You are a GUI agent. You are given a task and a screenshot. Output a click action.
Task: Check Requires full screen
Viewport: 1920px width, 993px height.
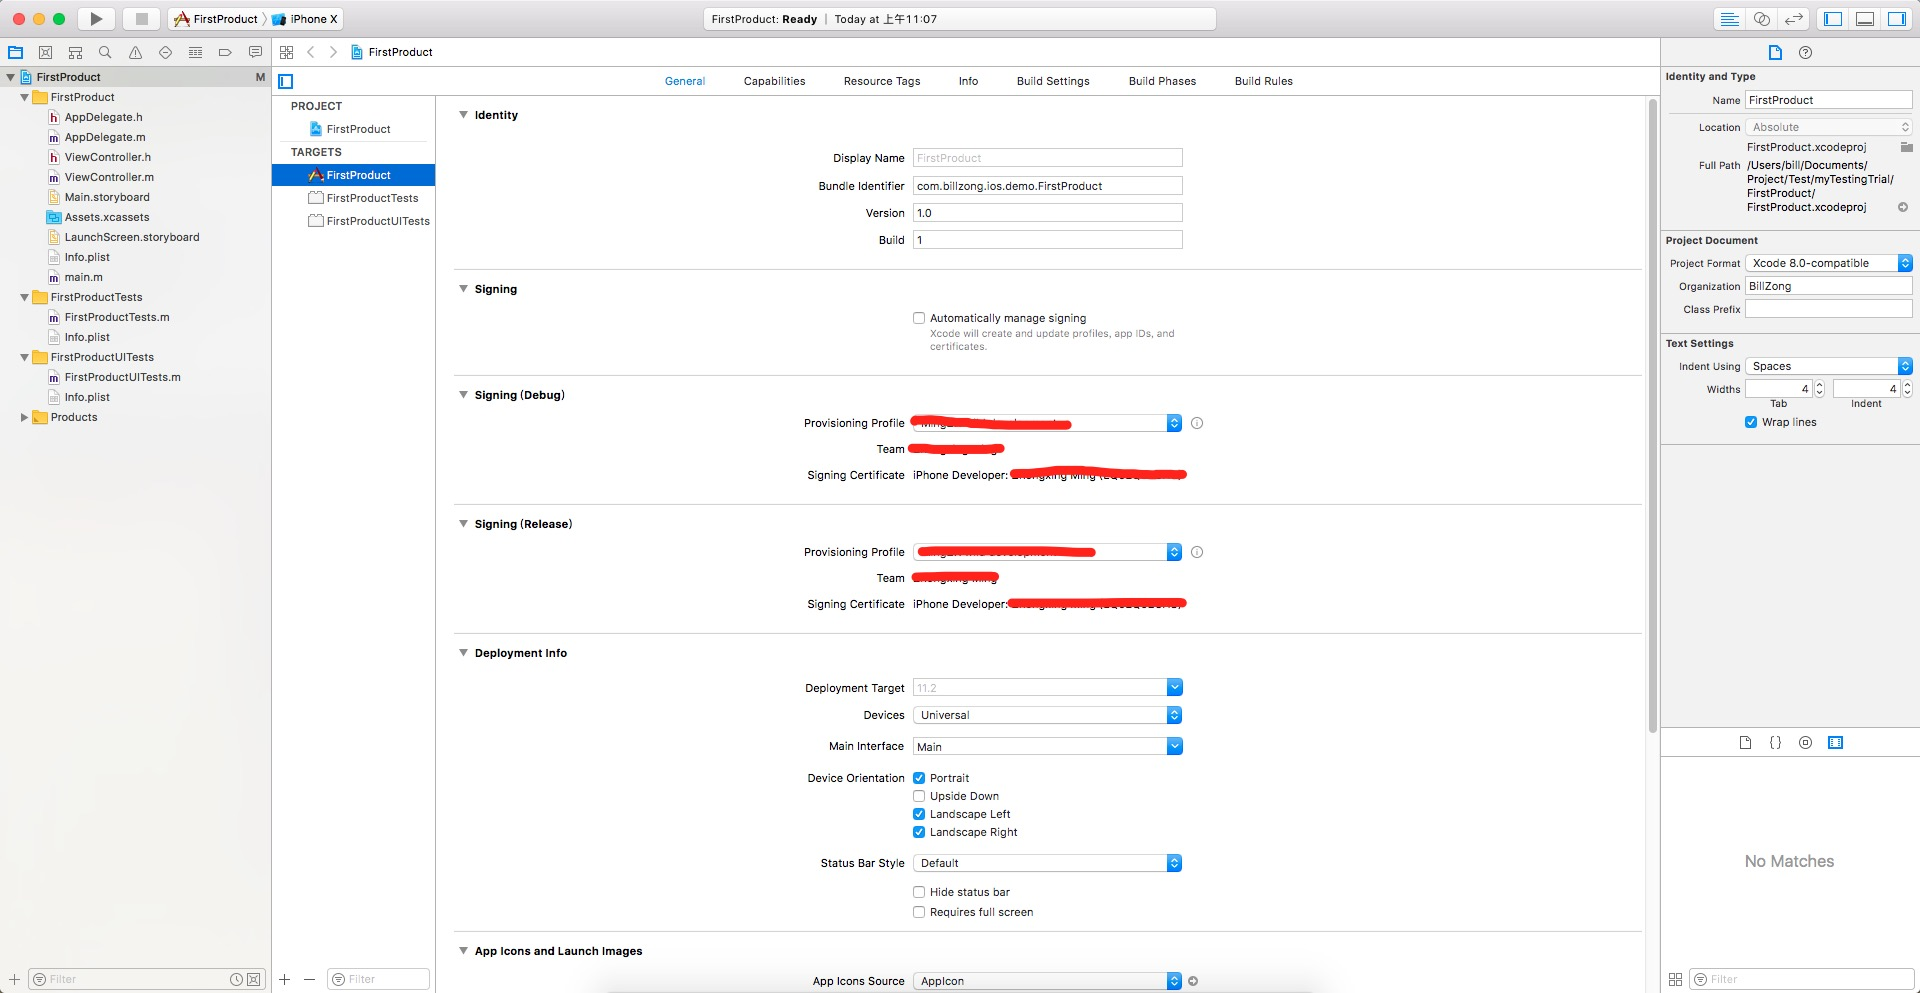pyautogui.click(x=918, y=912)
